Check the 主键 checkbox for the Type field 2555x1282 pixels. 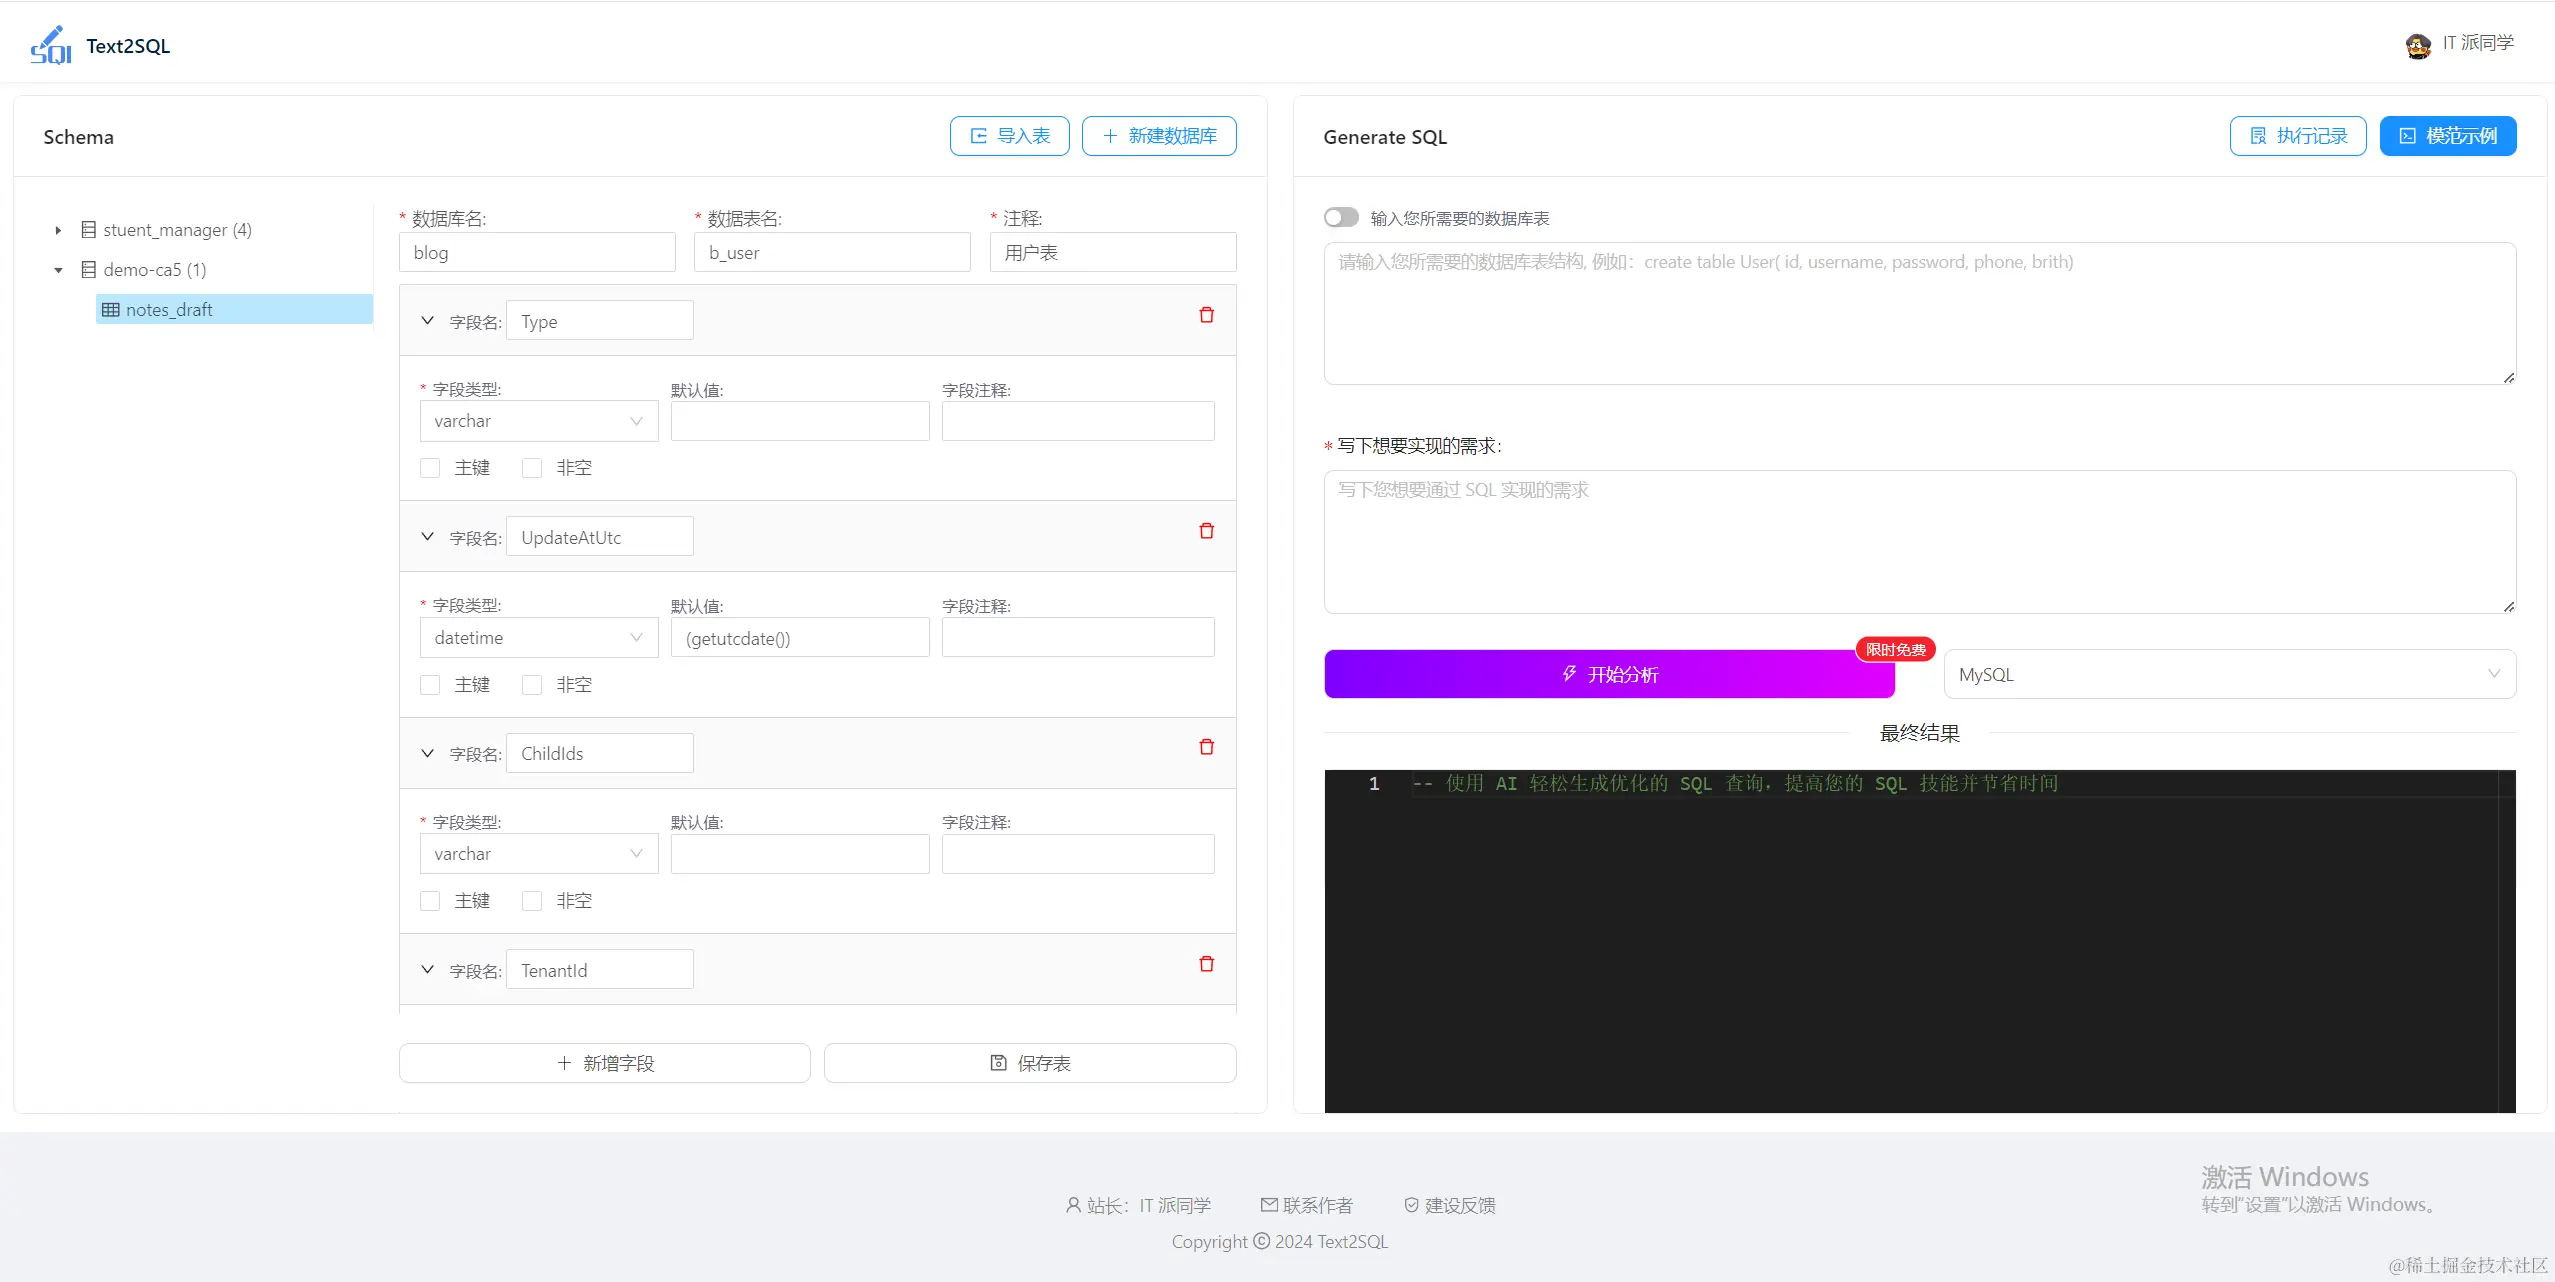click(x=428, y=467)
